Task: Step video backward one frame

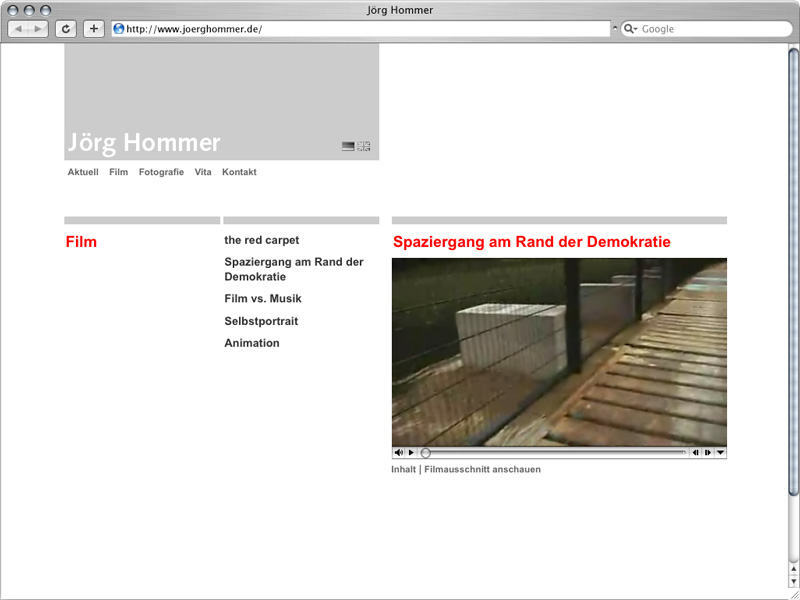Action: coord(695,453)
